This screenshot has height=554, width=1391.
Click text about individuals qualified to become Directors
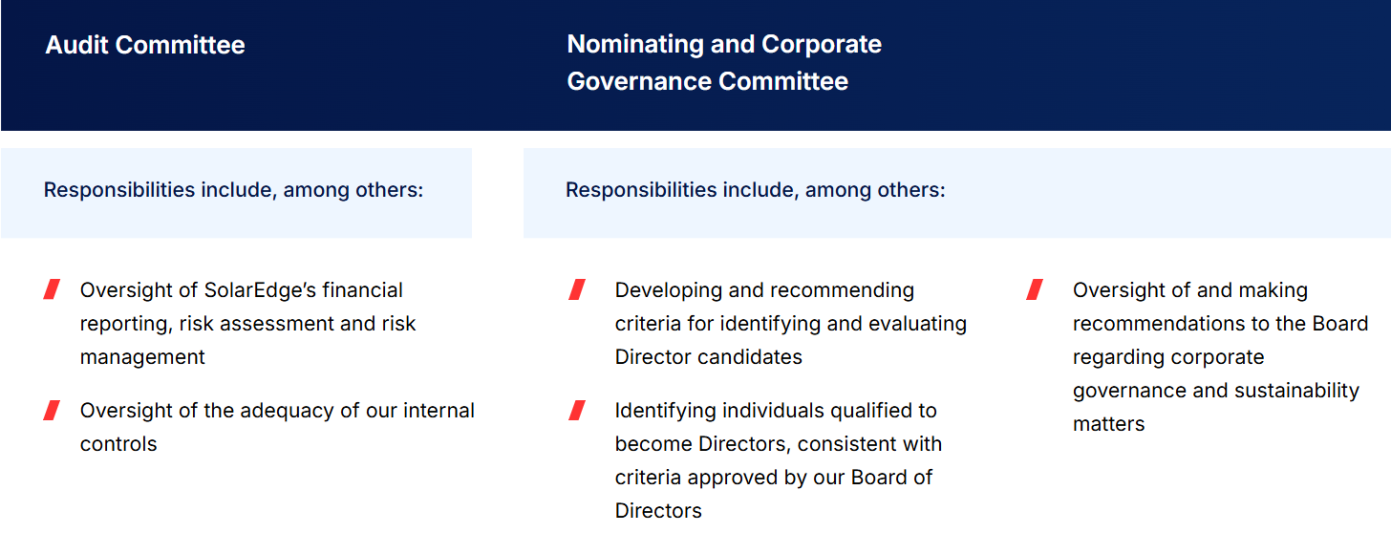[778, 460]
